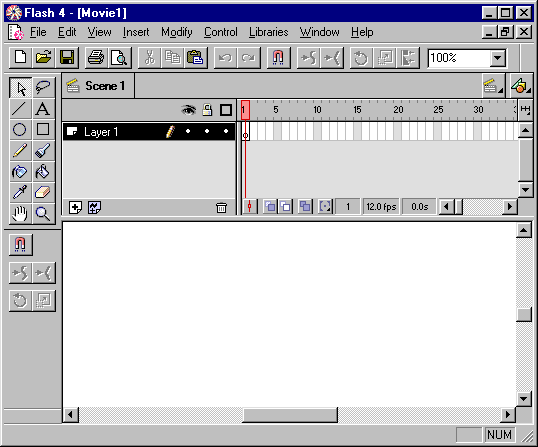This screenshot has width=538, height=447.
Task: Click the Add Layer icon
Action: 75,208
